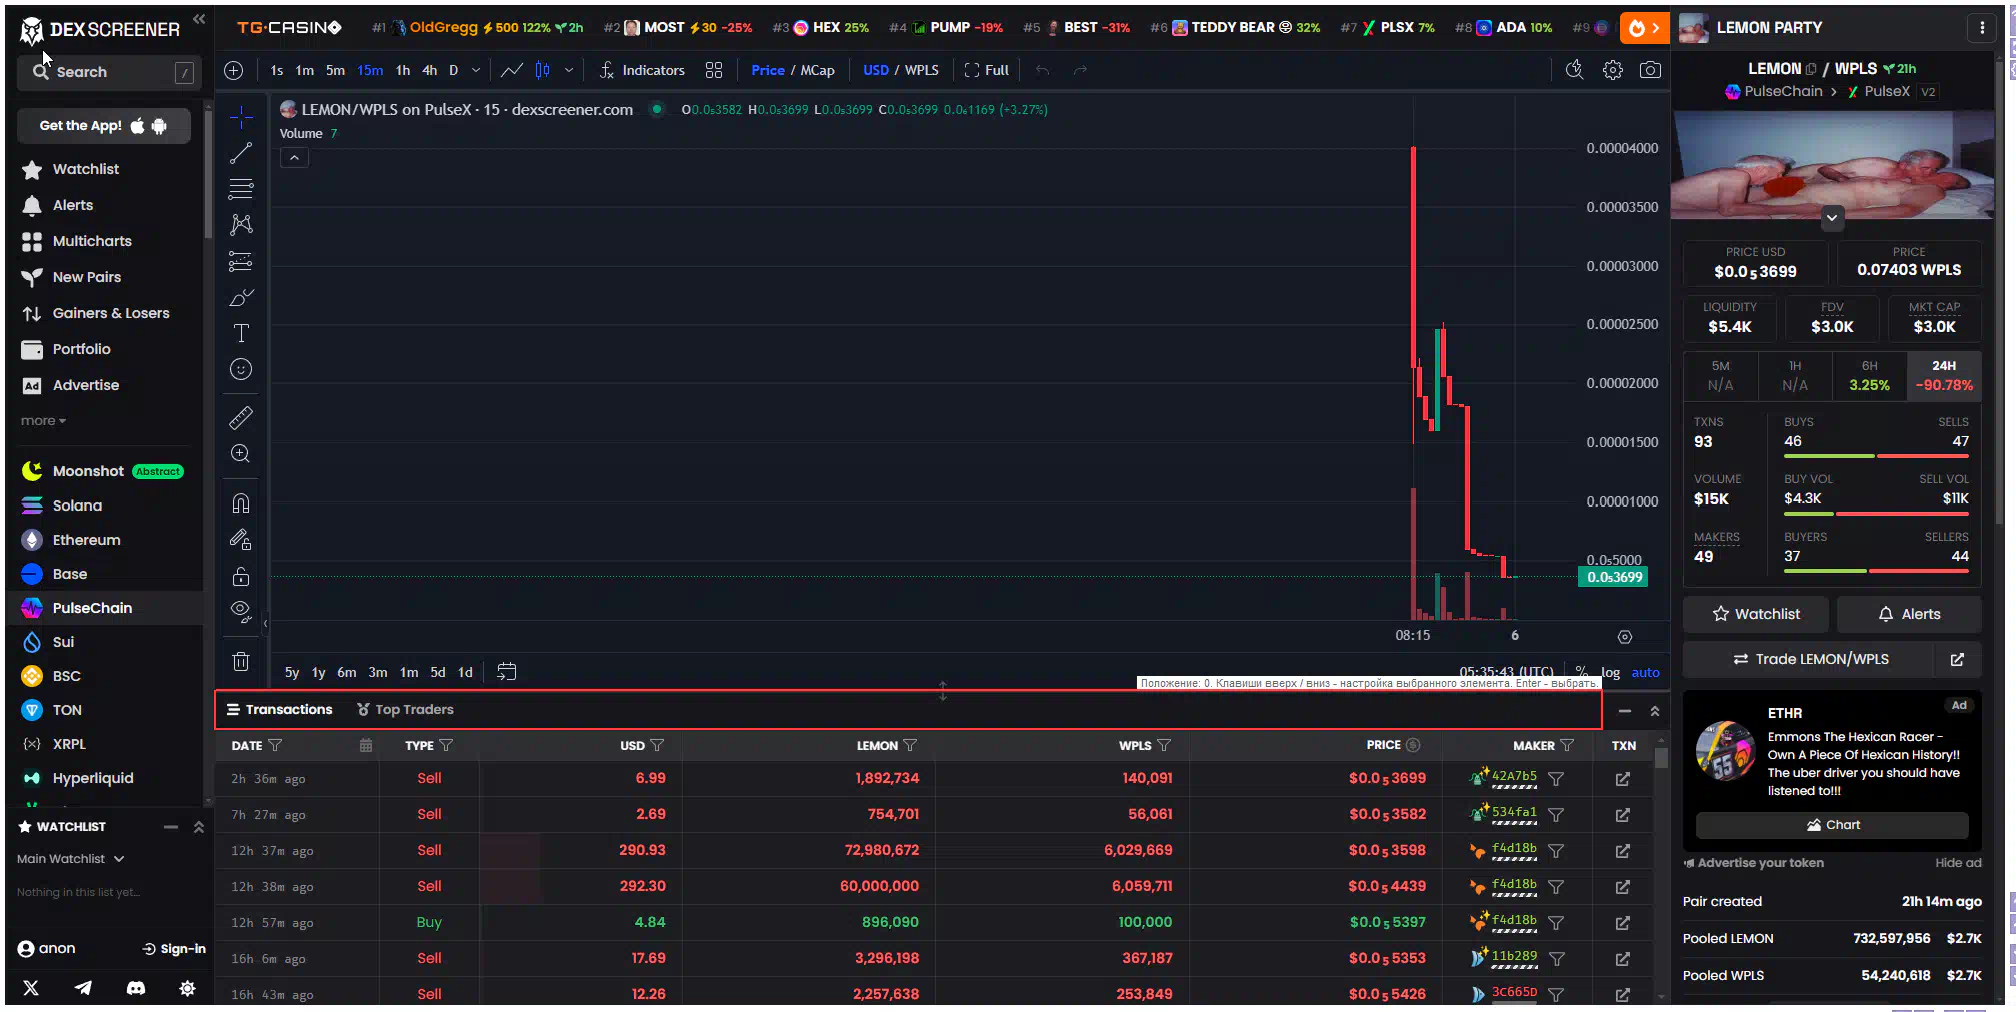Select the ruler measure tool
The height and width of the screenshot is (1012, 2016).
241,417
